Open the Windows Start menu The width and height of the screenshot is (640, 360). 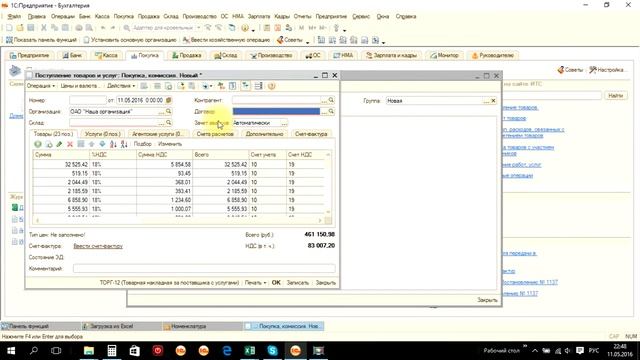click(x=11, y=351)
